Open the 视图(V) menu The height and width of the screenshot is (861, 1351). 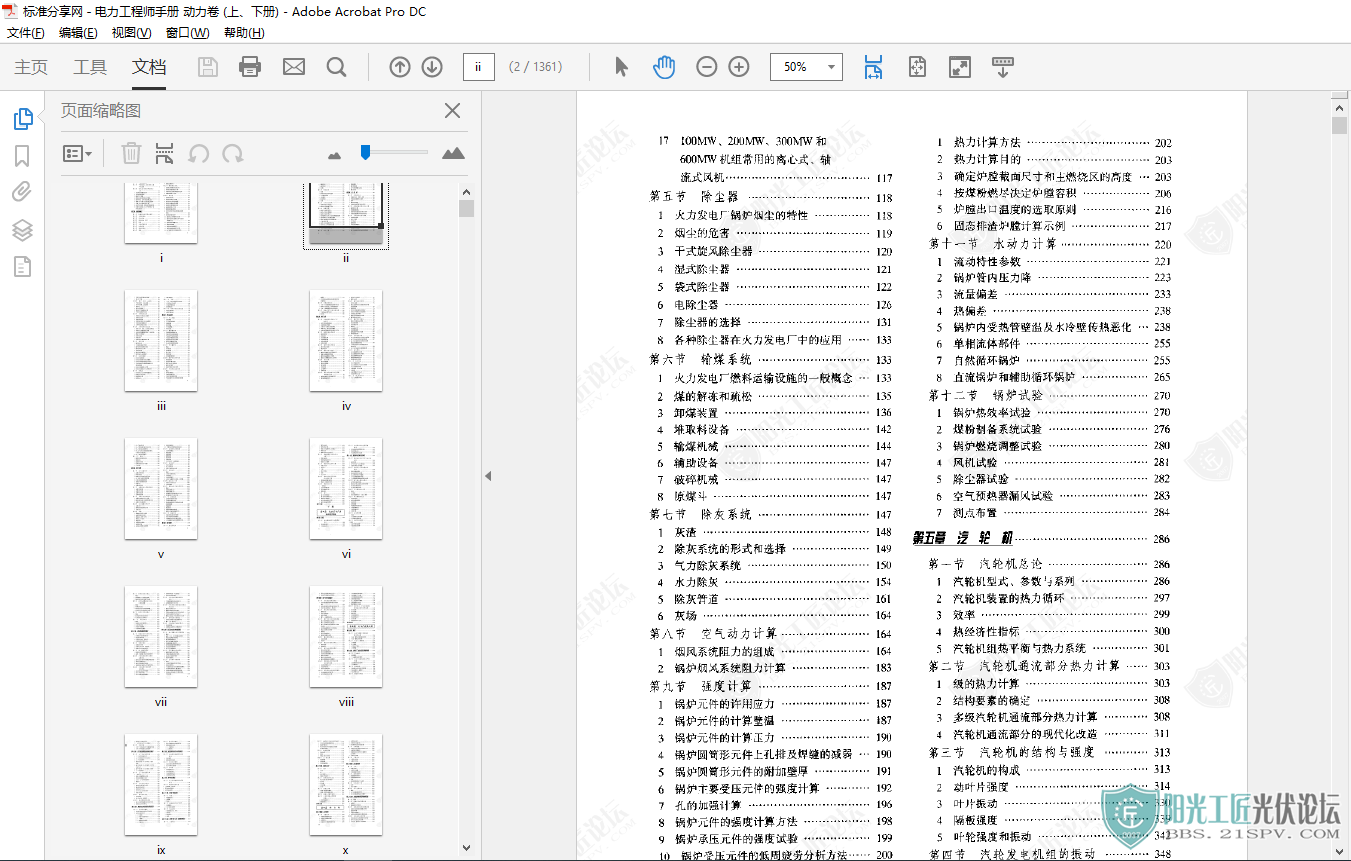coord(131,33)
